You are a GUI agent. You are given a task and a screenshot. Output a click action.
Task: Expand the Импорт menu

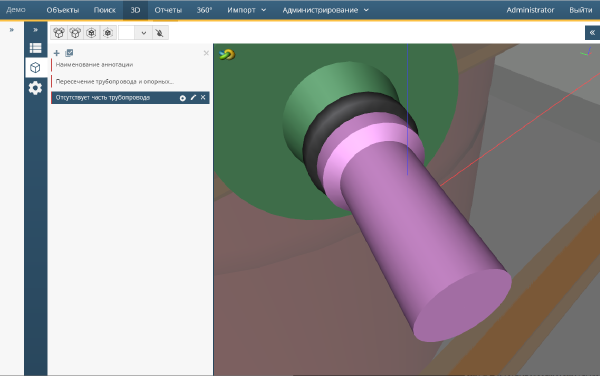(246, 10)
